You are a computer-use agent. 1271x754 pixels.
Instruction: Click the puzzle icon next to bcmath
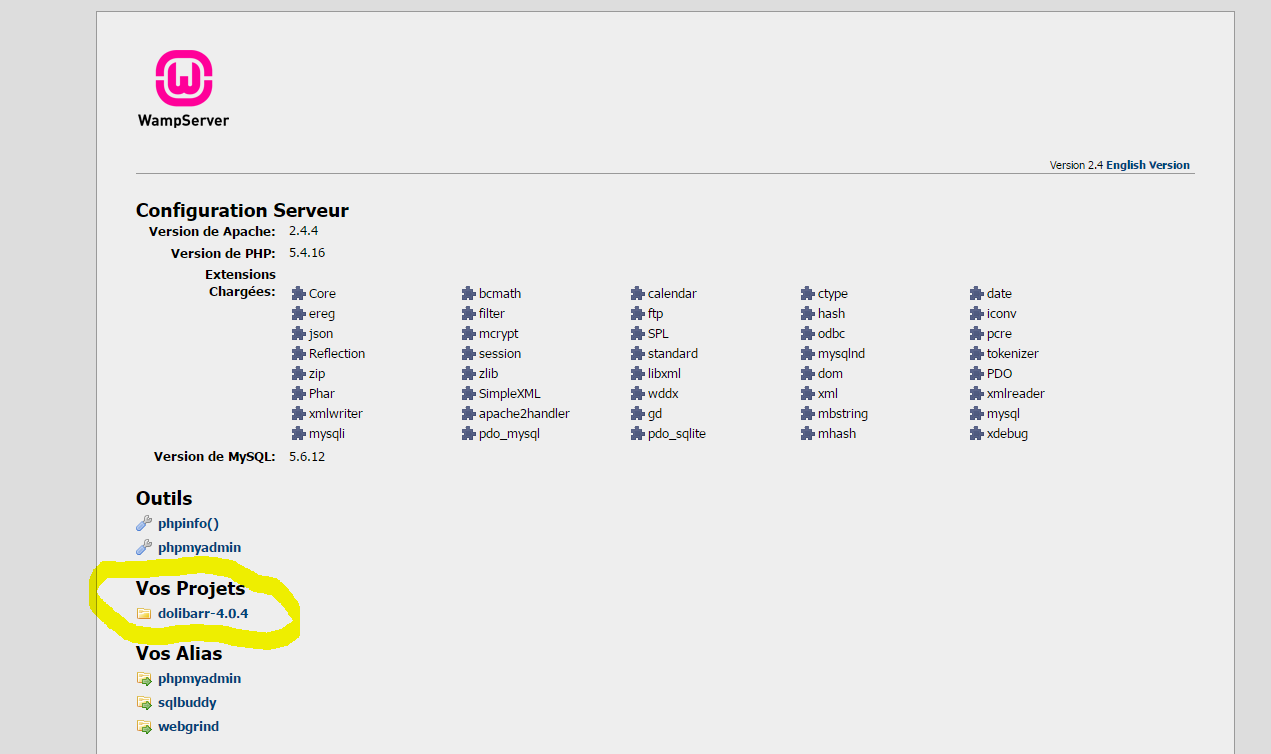(469, 293)
